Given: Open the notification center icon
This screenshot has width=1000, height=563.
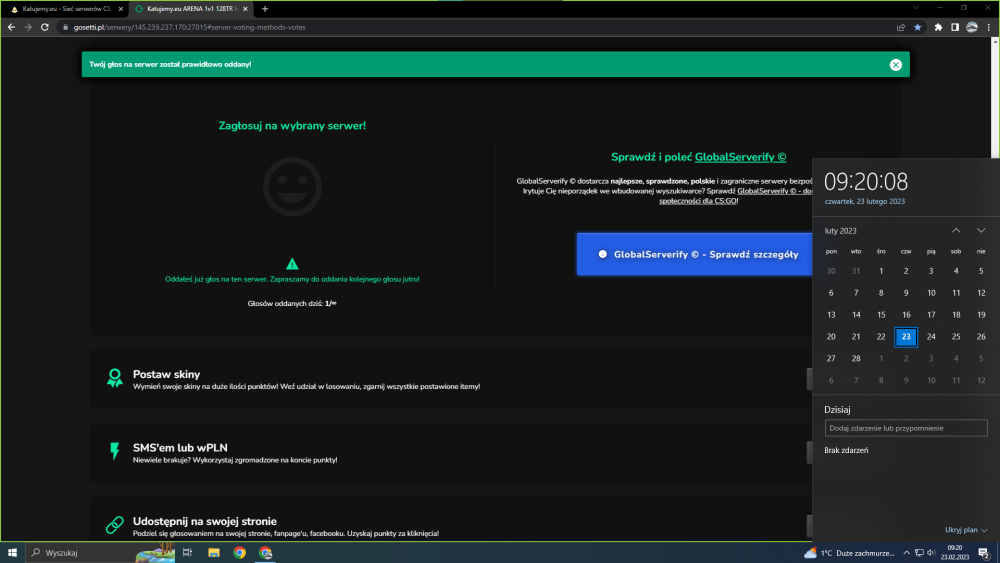Looking at the screenshot, I should 984,553.
